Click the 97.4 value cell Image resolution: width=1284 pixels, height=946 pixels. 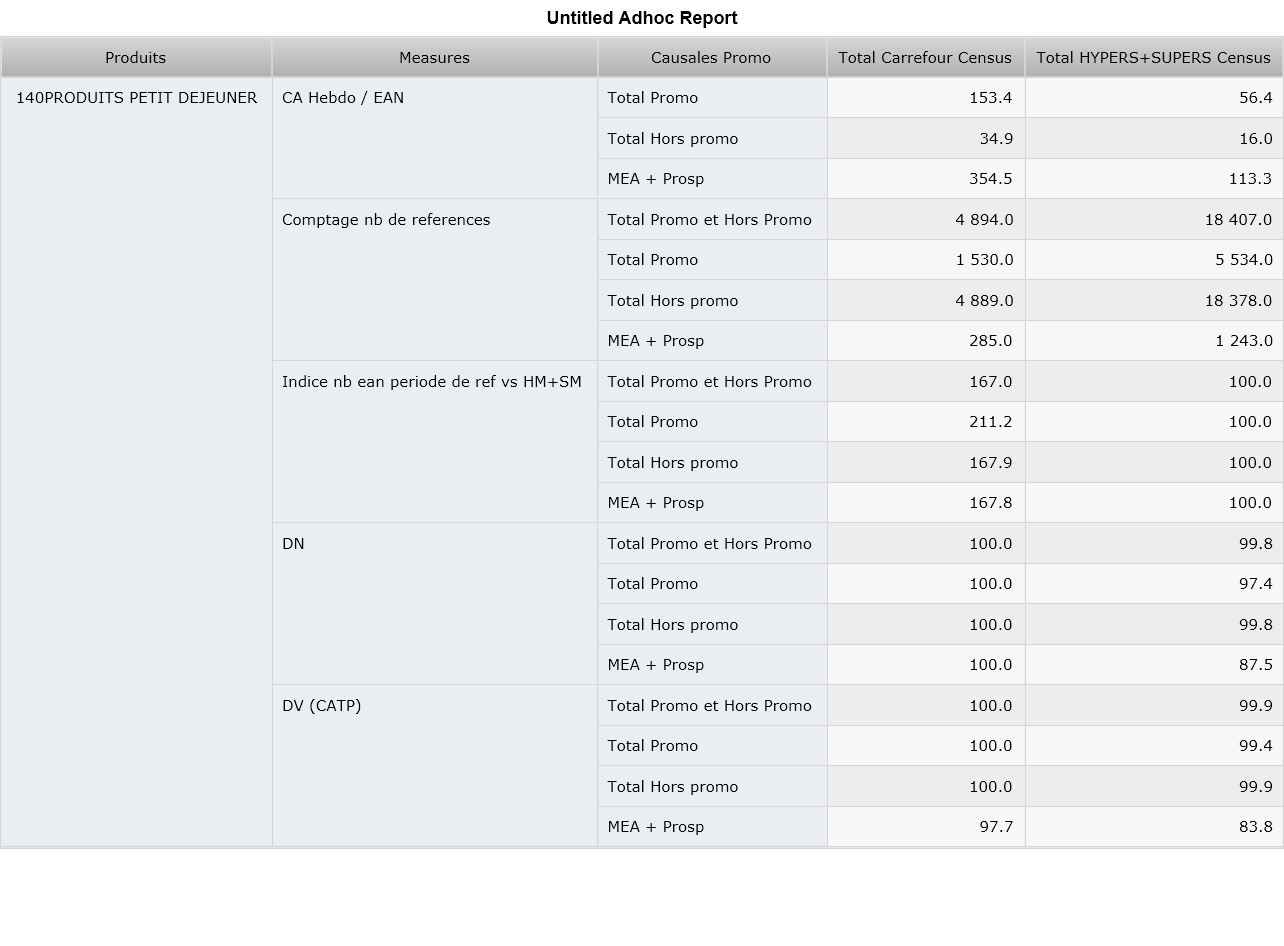click(1155, 584)
